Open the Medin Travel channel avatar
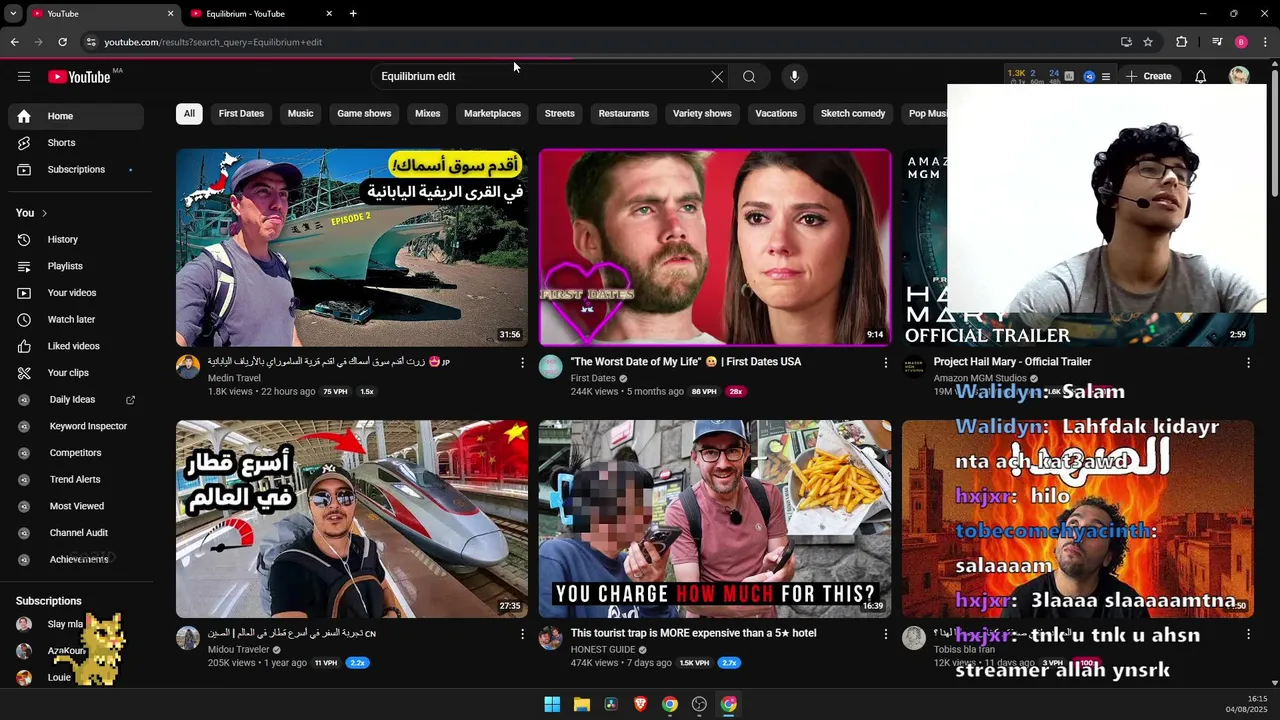The height and width of the screenshot is (720, 1280). pyautogui.click(x=188, y=366)
